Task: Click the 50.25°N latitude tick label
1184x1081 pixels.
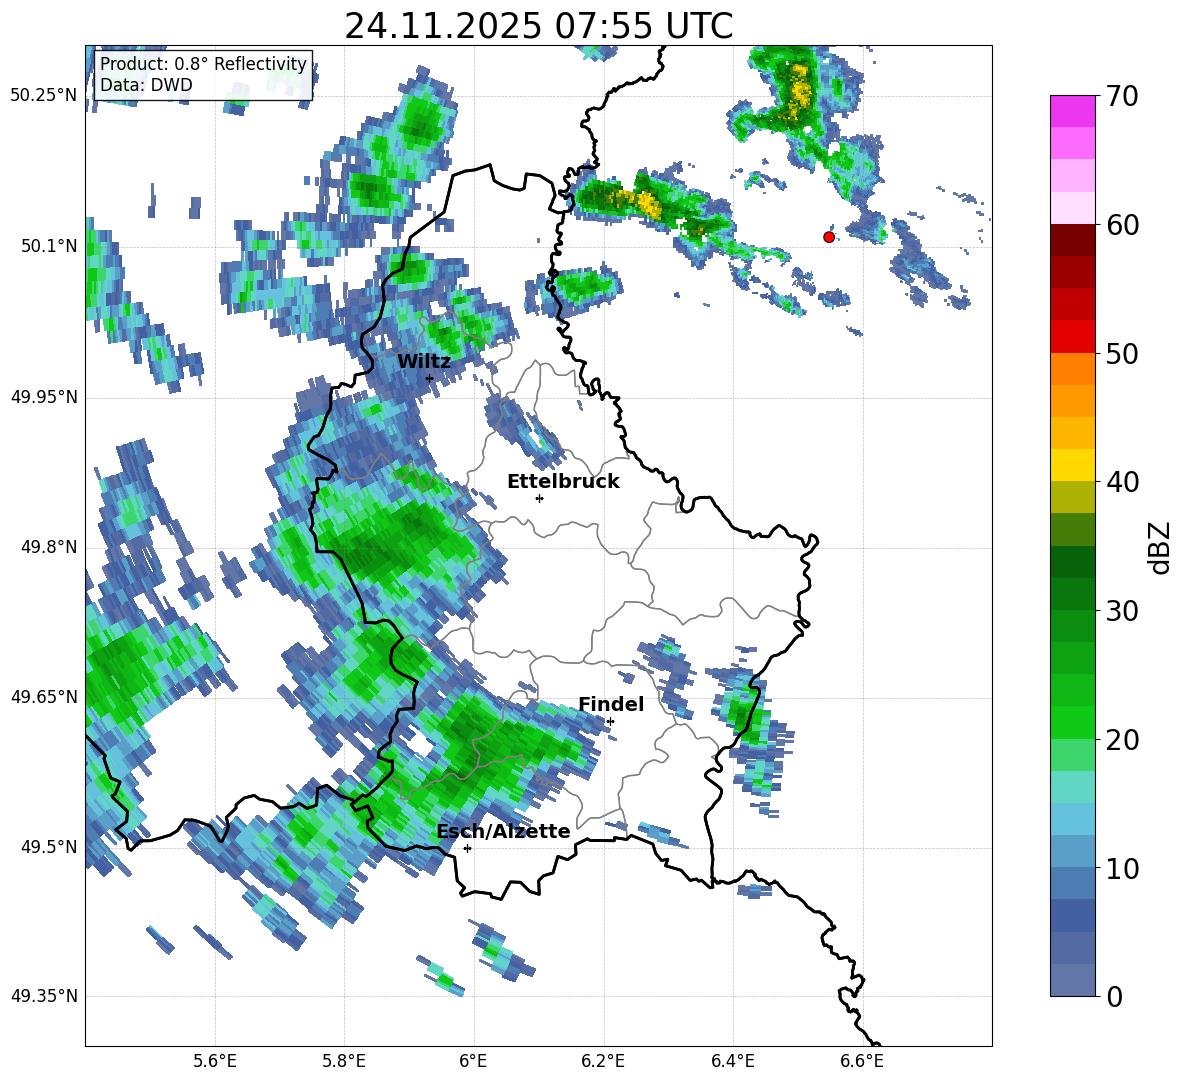Action: (44, 96)
